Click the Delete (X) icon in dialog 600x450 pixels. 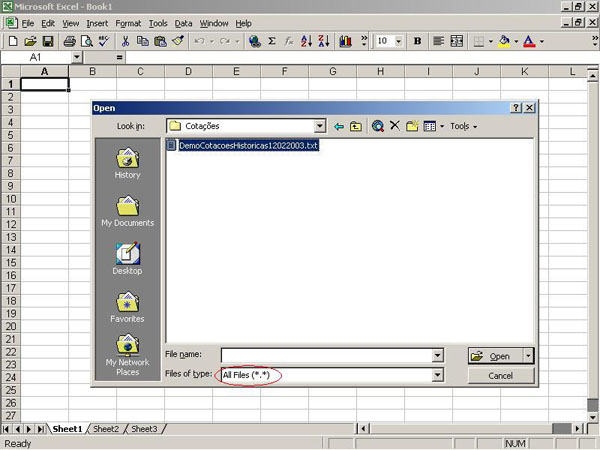(394, 126)
